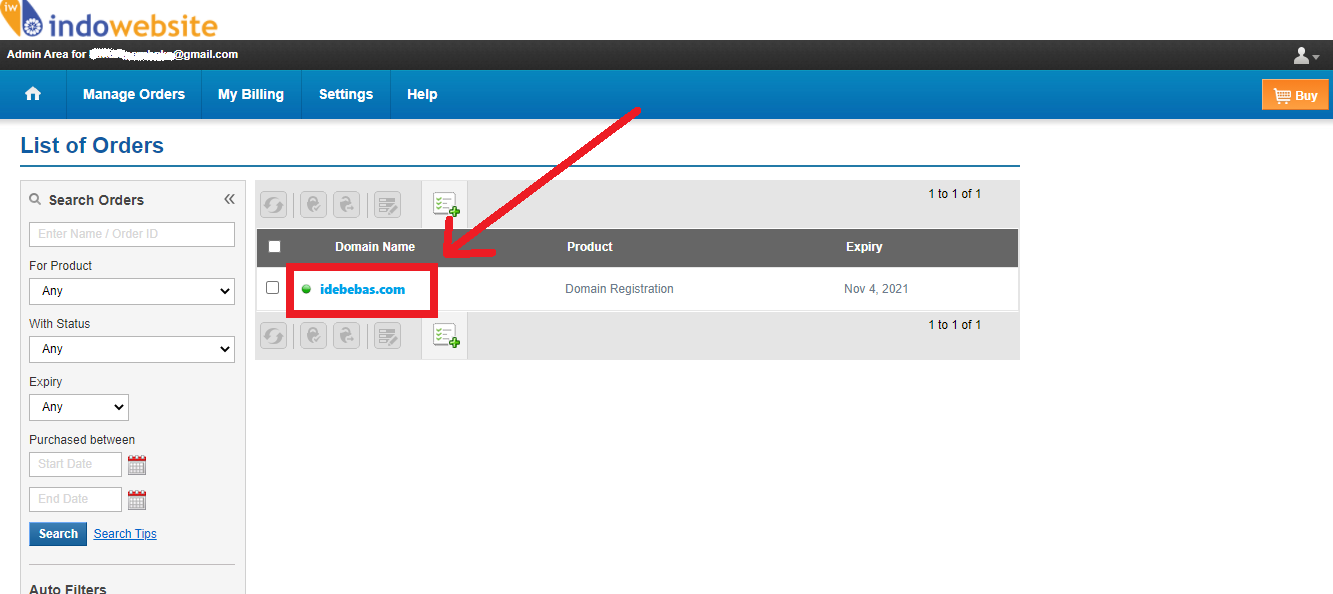Click the top renew orders icon

pos(273,205)
